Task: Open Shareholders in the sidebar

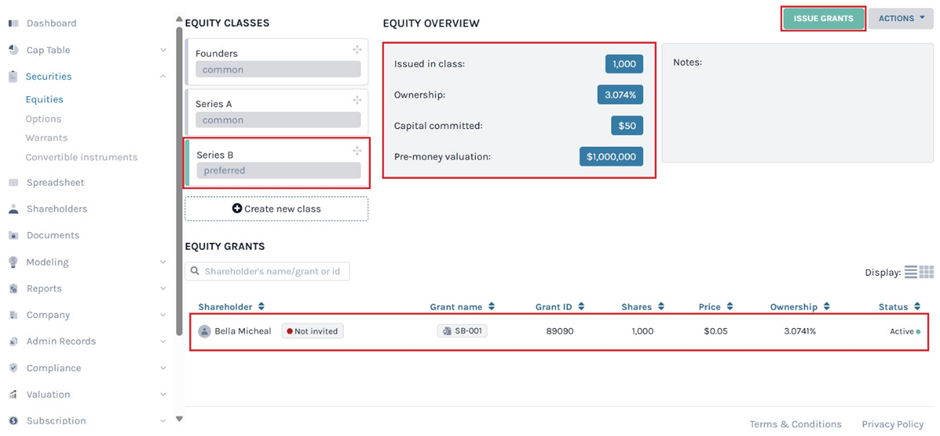Action: click(57, 209)
